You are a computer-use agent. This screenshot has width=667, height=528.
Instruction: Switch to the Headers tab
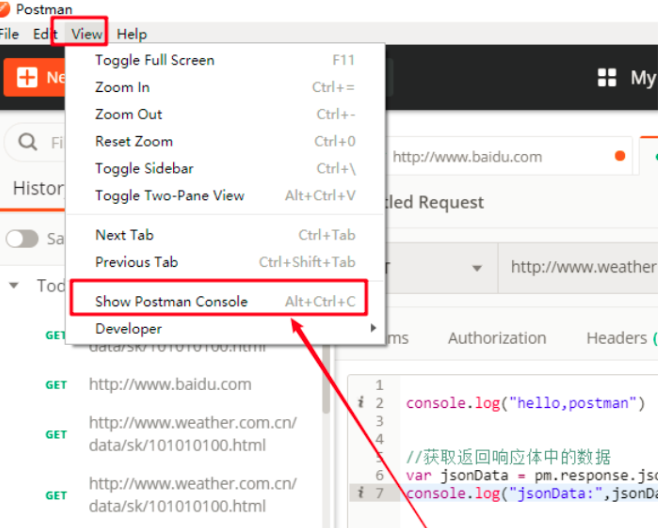point(621,338)
